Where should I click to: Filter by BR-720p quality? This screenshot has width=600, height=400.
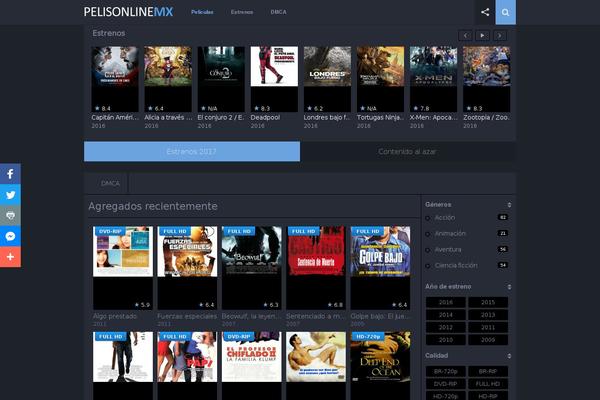(445, 371)
